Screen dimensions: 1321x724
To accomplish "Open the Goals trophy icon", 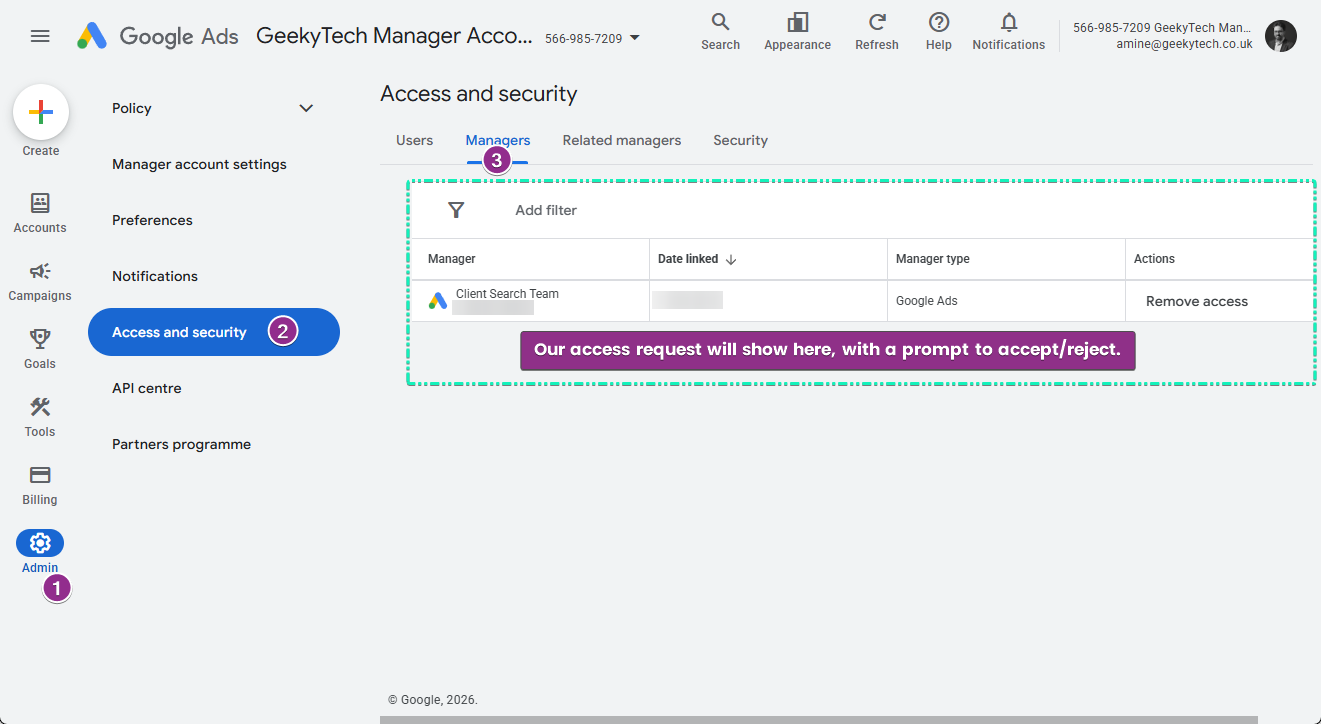I will (x=40, y=339).
